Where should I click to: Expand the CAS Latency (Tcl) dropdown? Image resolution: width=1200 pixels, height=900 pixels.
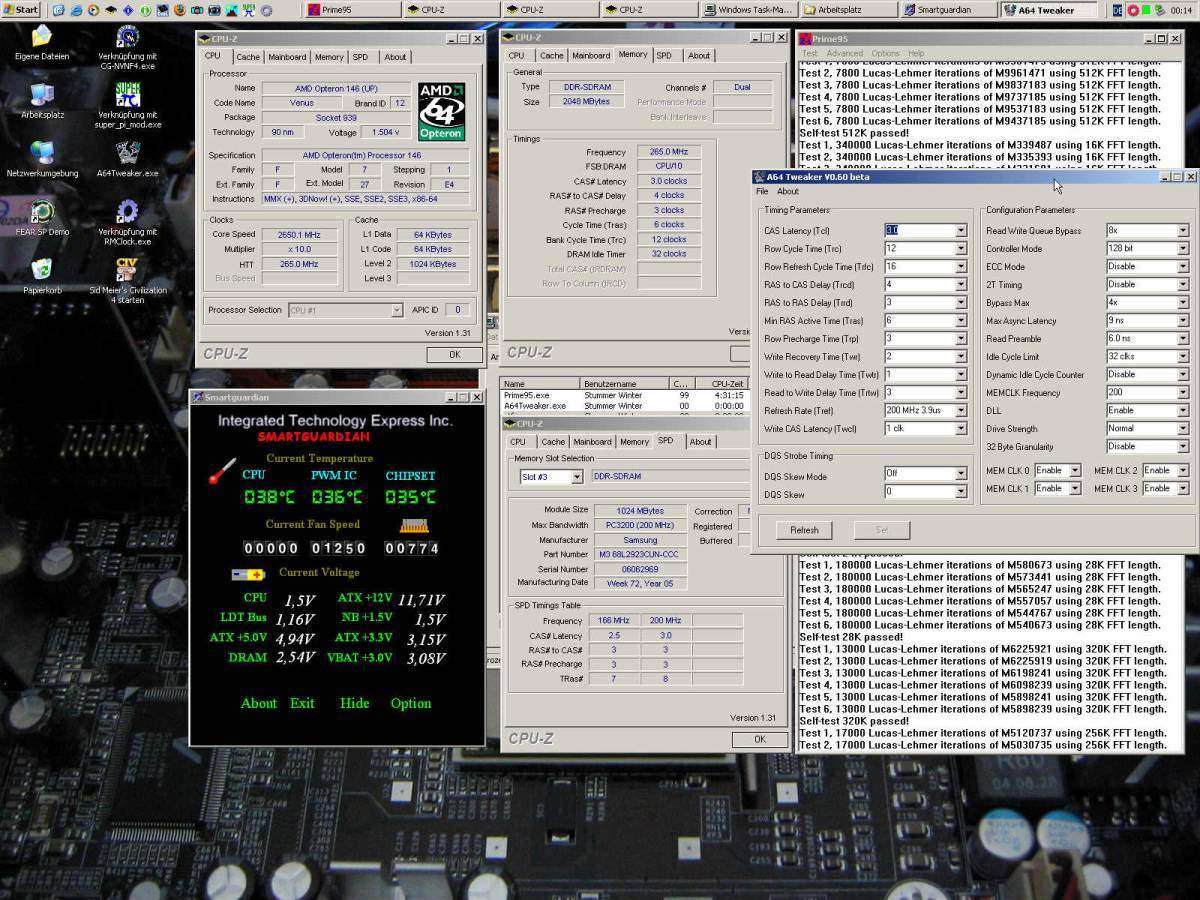961,231
